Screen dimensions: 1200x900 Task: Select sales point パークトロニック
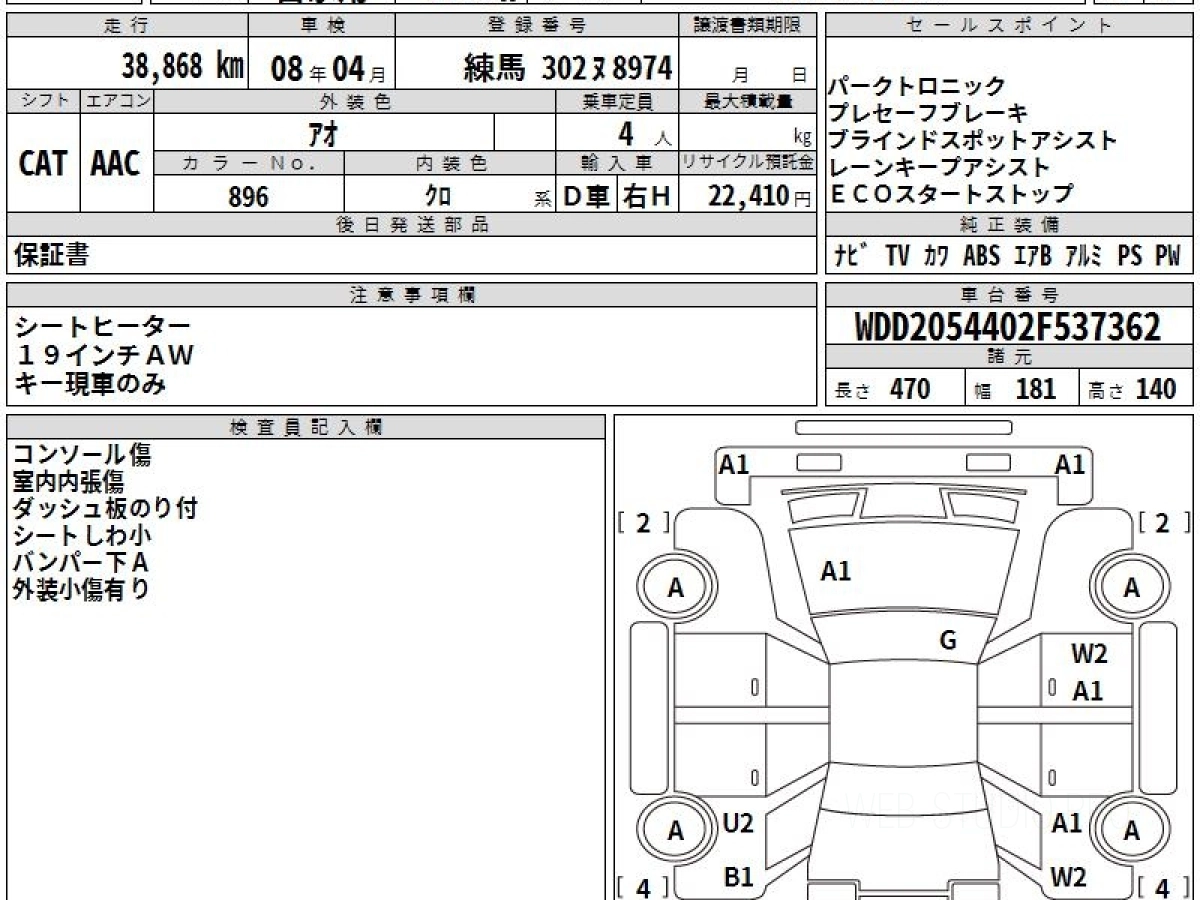point(916,87)
